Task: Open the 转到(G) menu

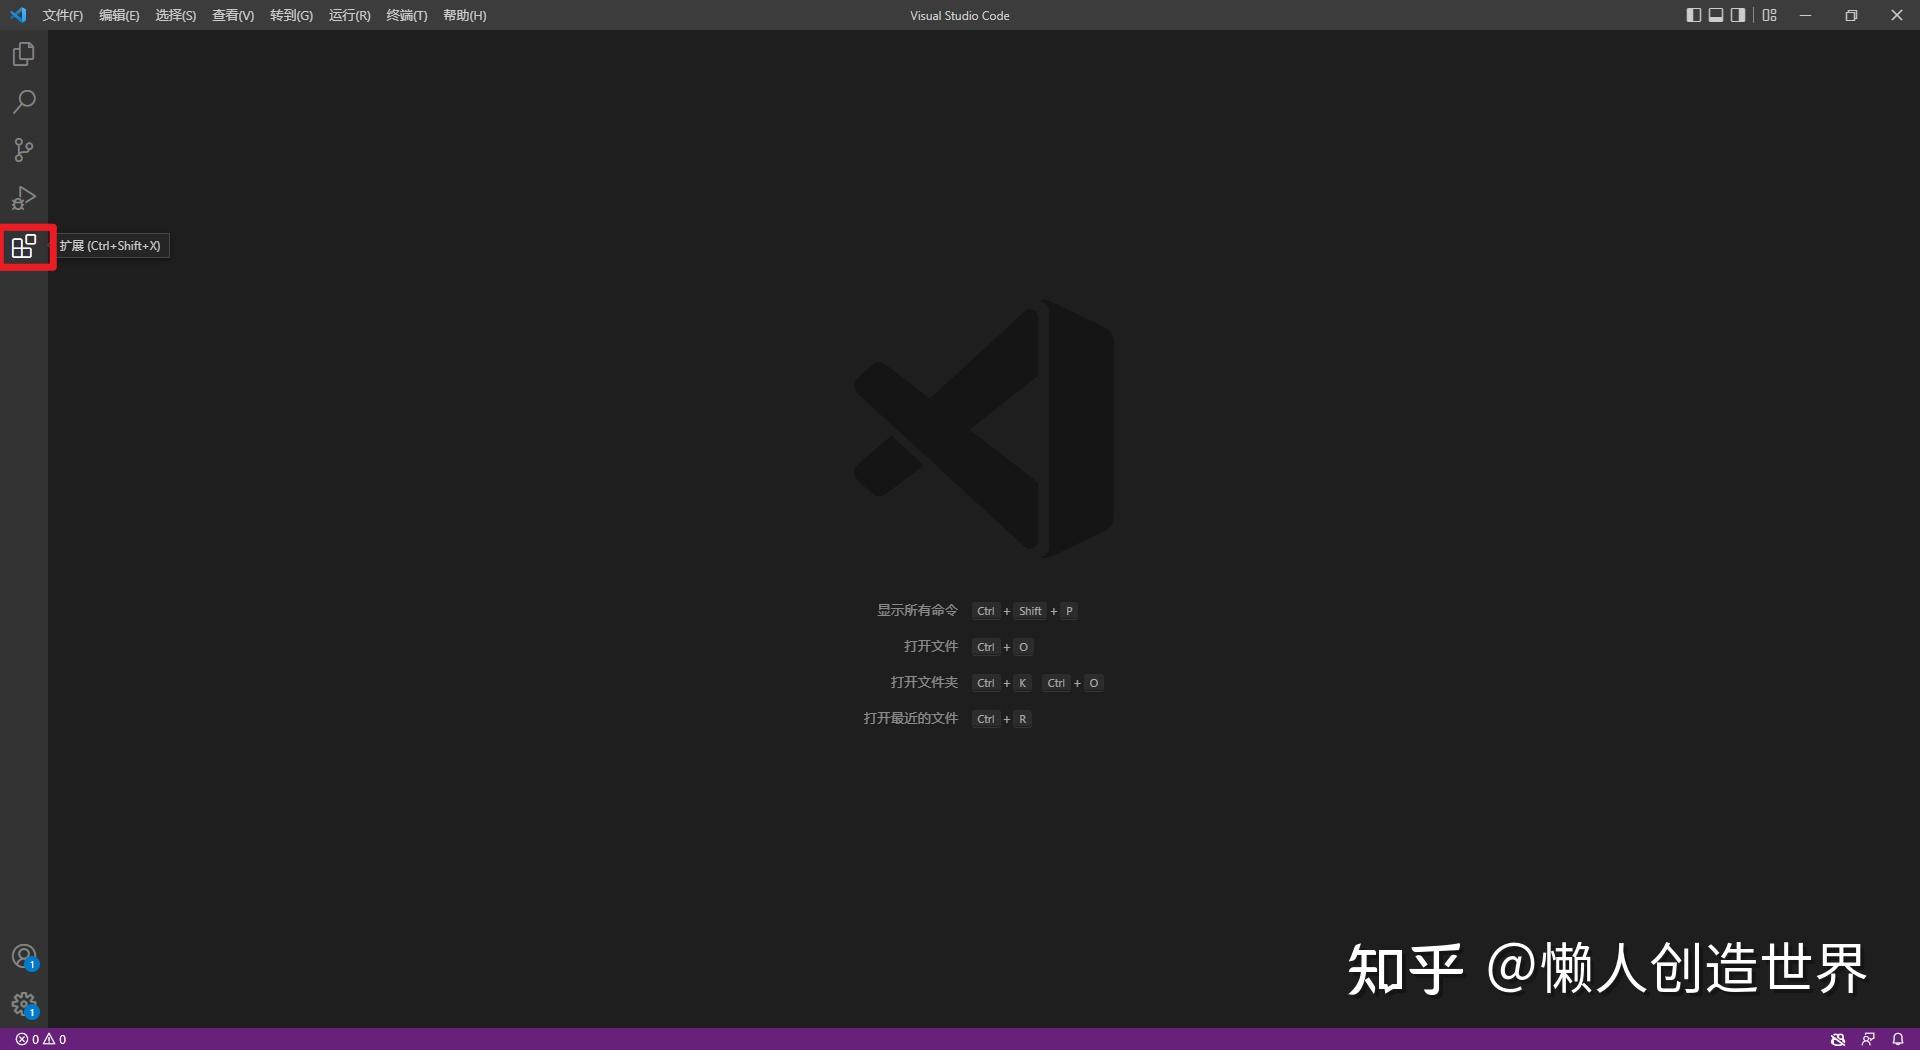Action: point(291,15)
